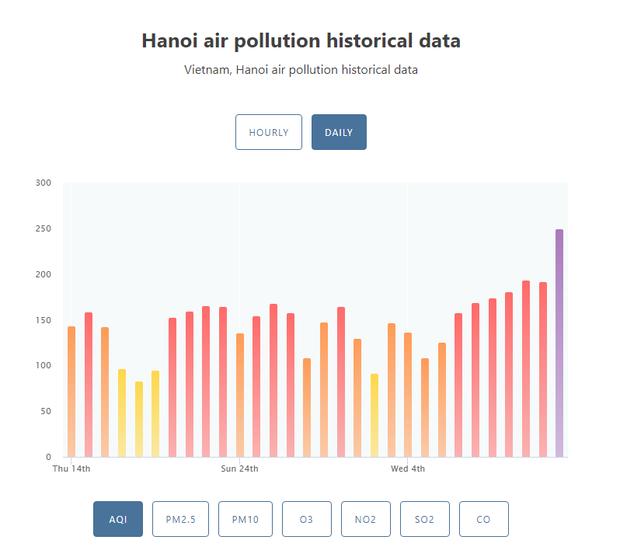
Task: Switch chart to PM10
Action: [245, 519]
